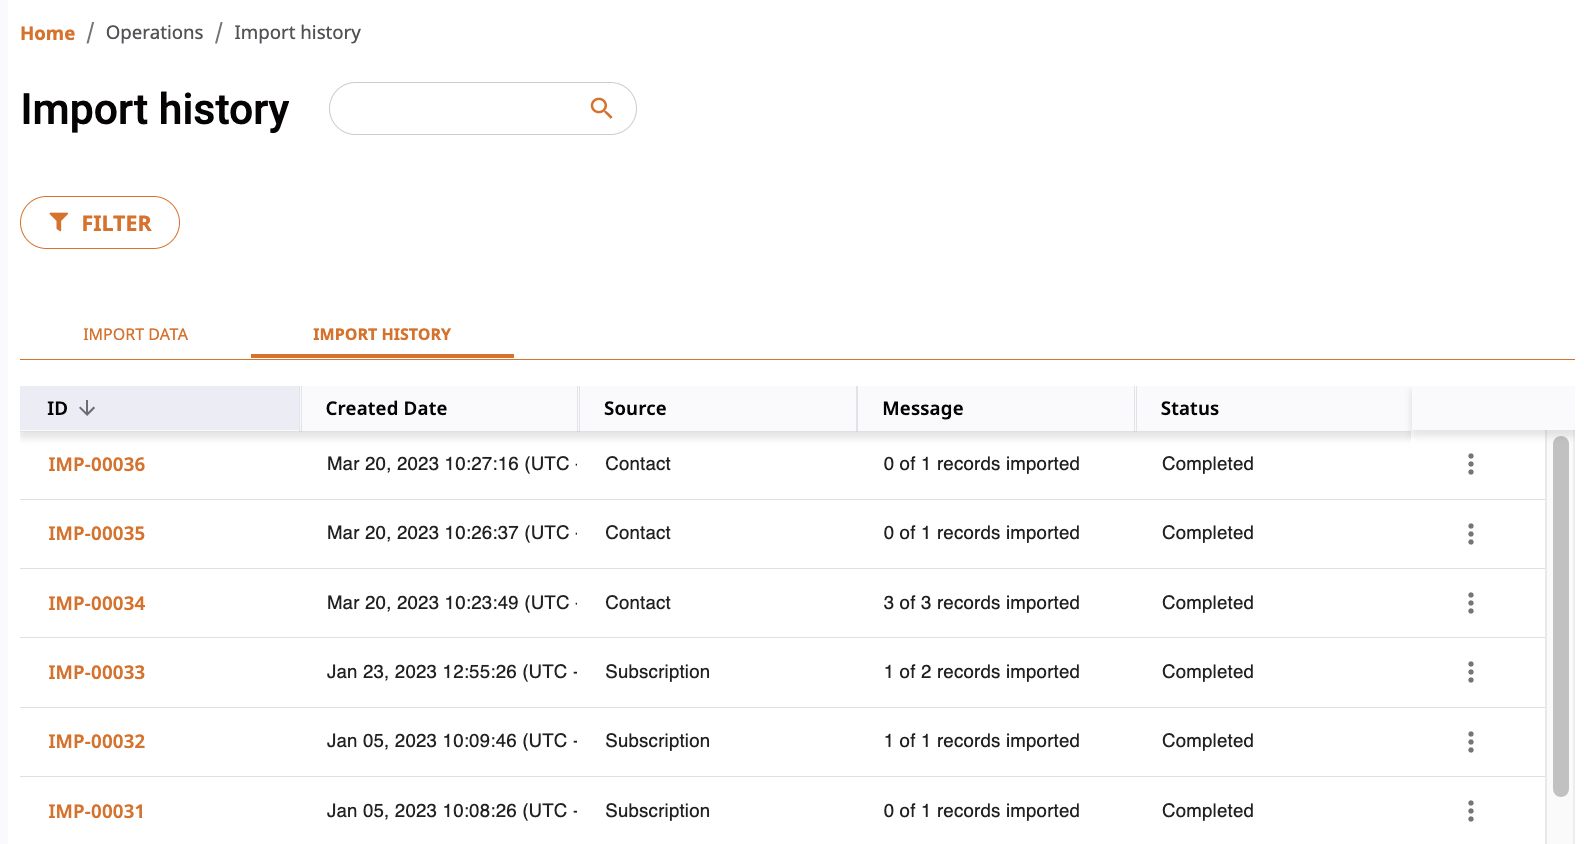Open Operations in the breadcrumb
The height and width of the screenshot is (844, 1584).
pos(154,33)
